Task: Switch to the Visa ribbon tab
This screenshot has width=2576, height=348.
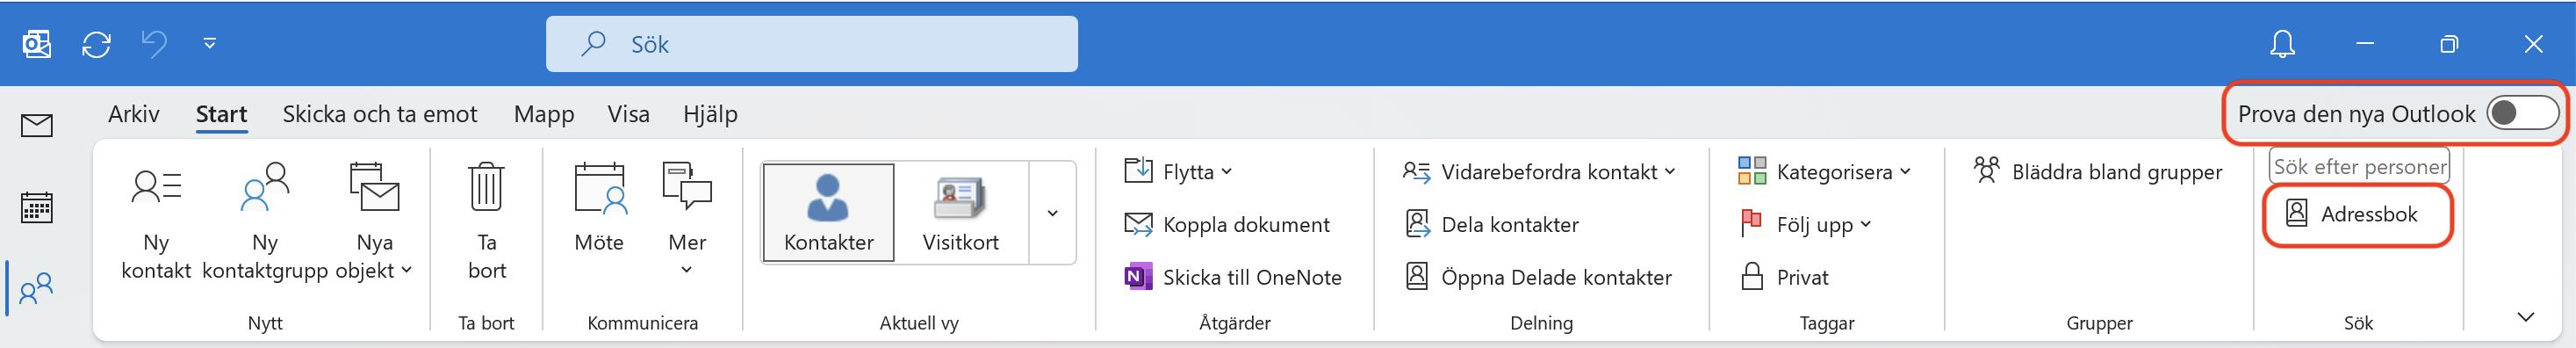Action: click(628, 114)
